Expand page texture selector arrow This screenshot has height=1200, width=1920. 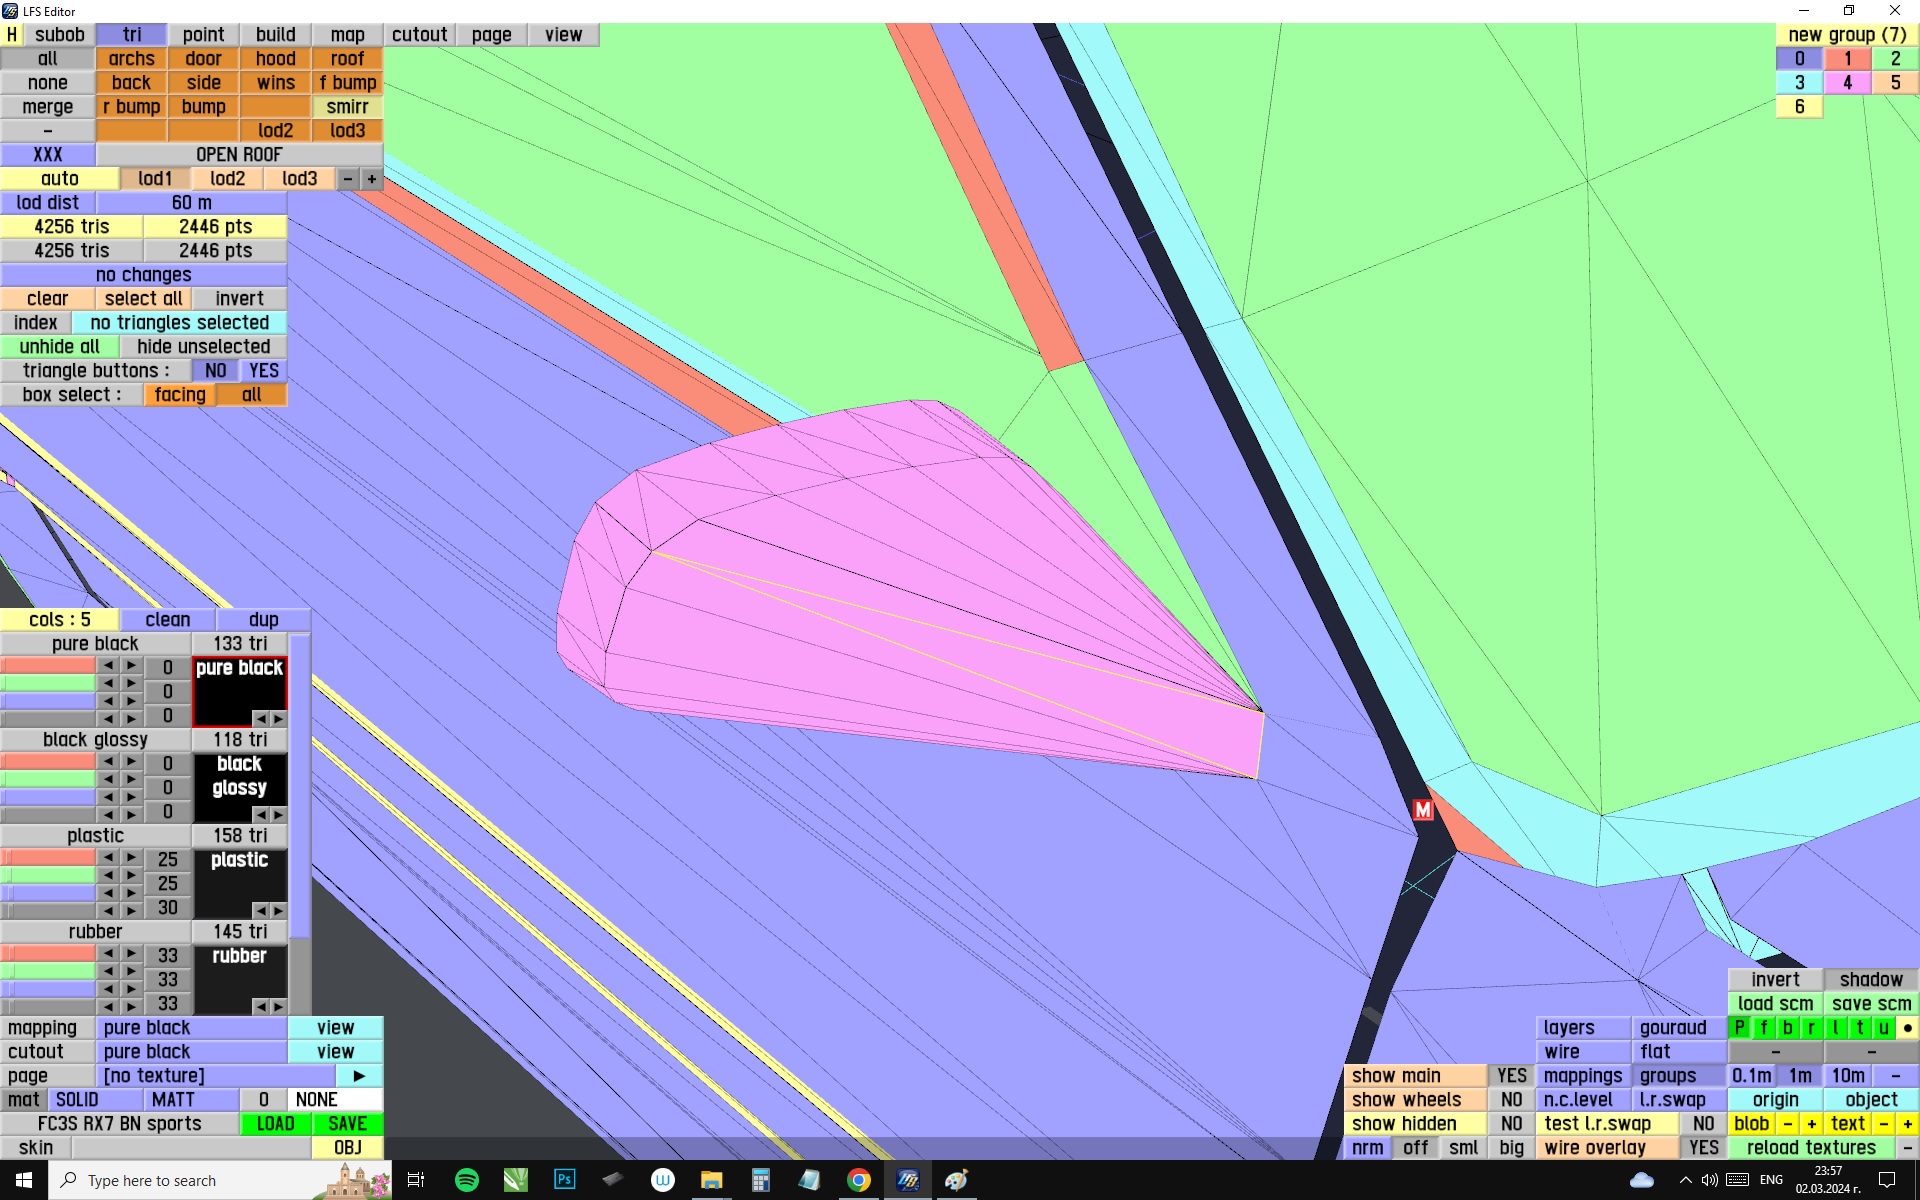click(359, 1076)
